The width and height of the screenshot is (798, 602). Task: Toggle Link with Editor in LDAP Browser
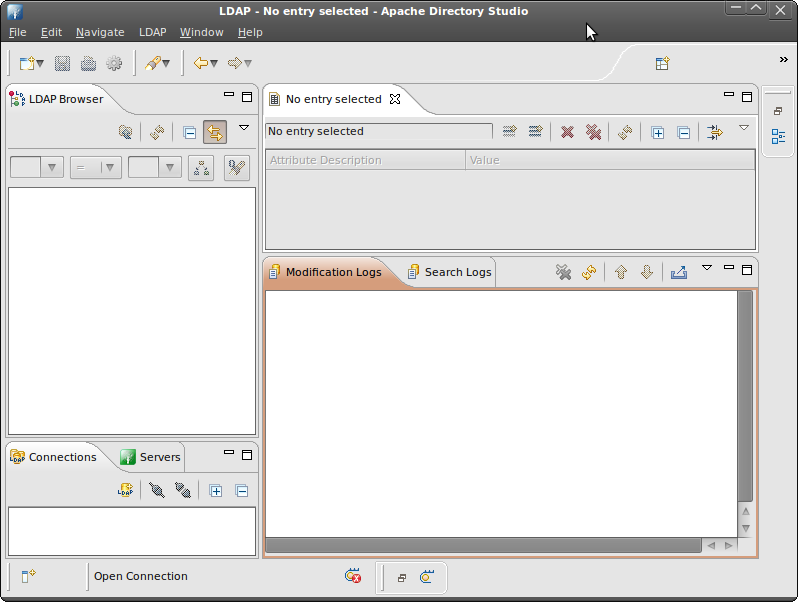coord(215,132)
